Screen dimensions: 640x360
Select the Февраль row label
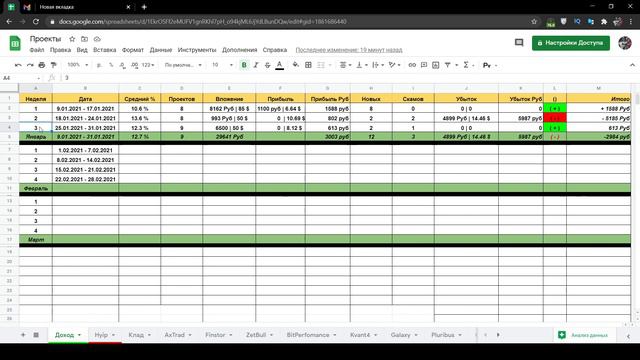[36, 188]
